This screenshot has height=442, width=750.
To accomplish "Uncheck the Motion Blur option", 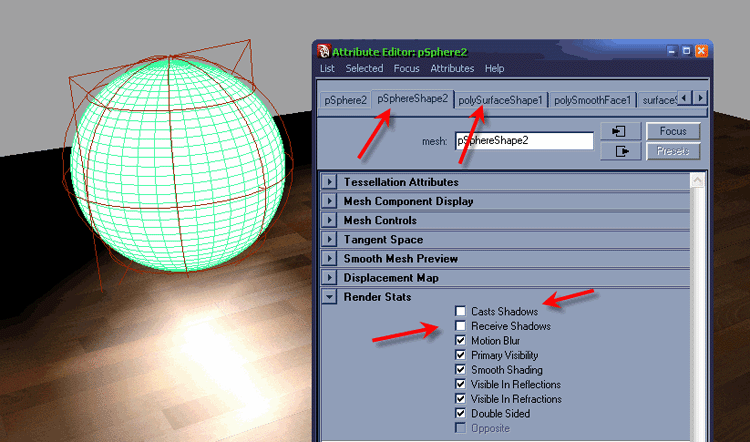I will [461, 341].
